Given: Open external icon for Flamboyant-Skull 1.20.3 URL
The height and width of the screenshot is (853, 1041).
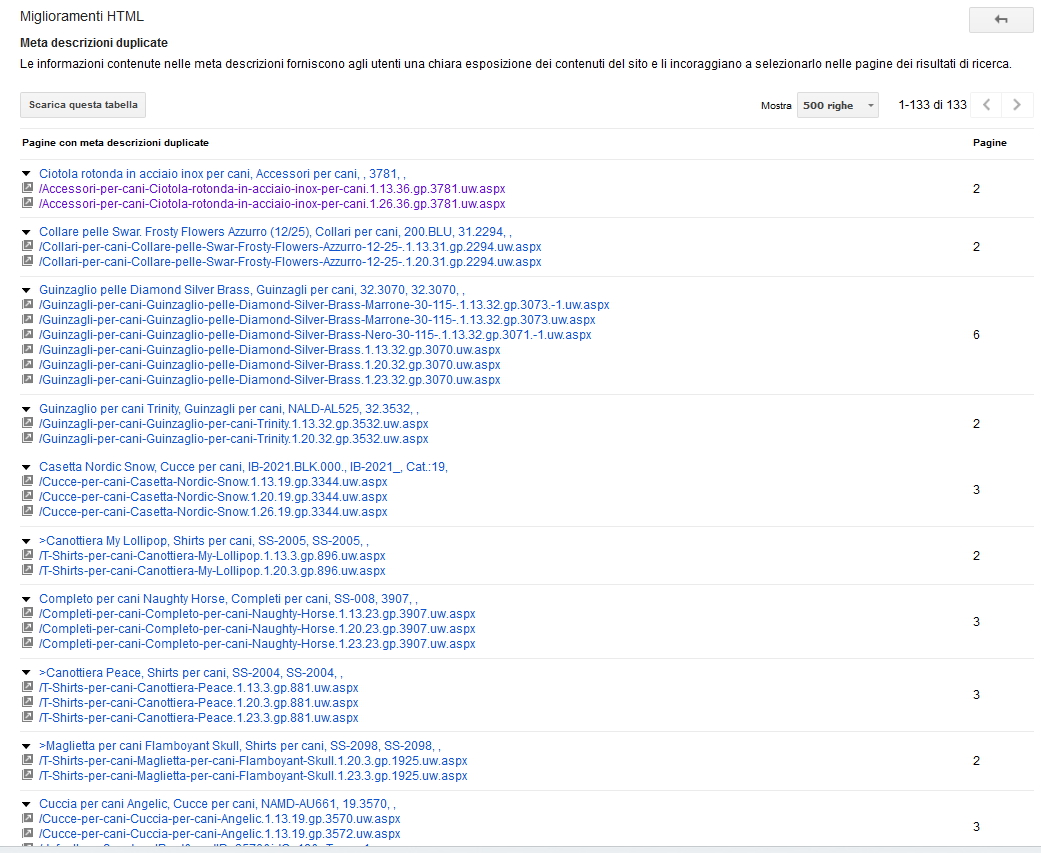Looking at the screenshot, I should [x=27, y=760].
